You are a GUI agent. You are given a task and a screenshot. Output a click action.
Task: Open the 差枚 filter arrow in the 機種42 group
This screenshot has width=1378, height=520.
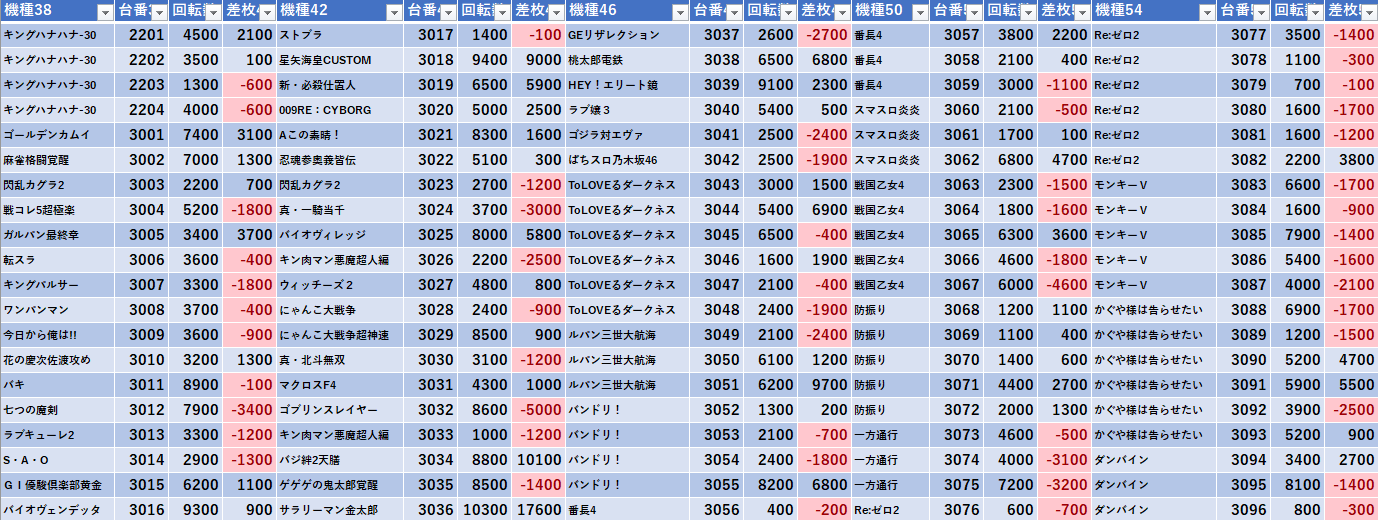[x=557, y=12]
